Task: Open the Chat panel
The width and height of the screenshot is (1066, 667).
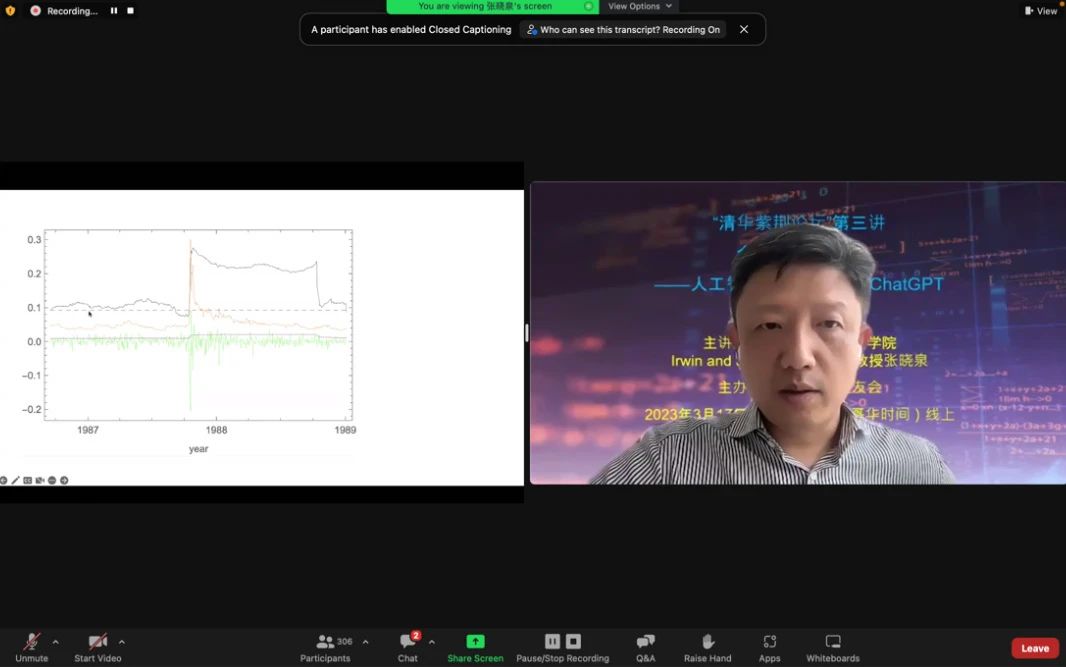Action: [x=408, y=647]
